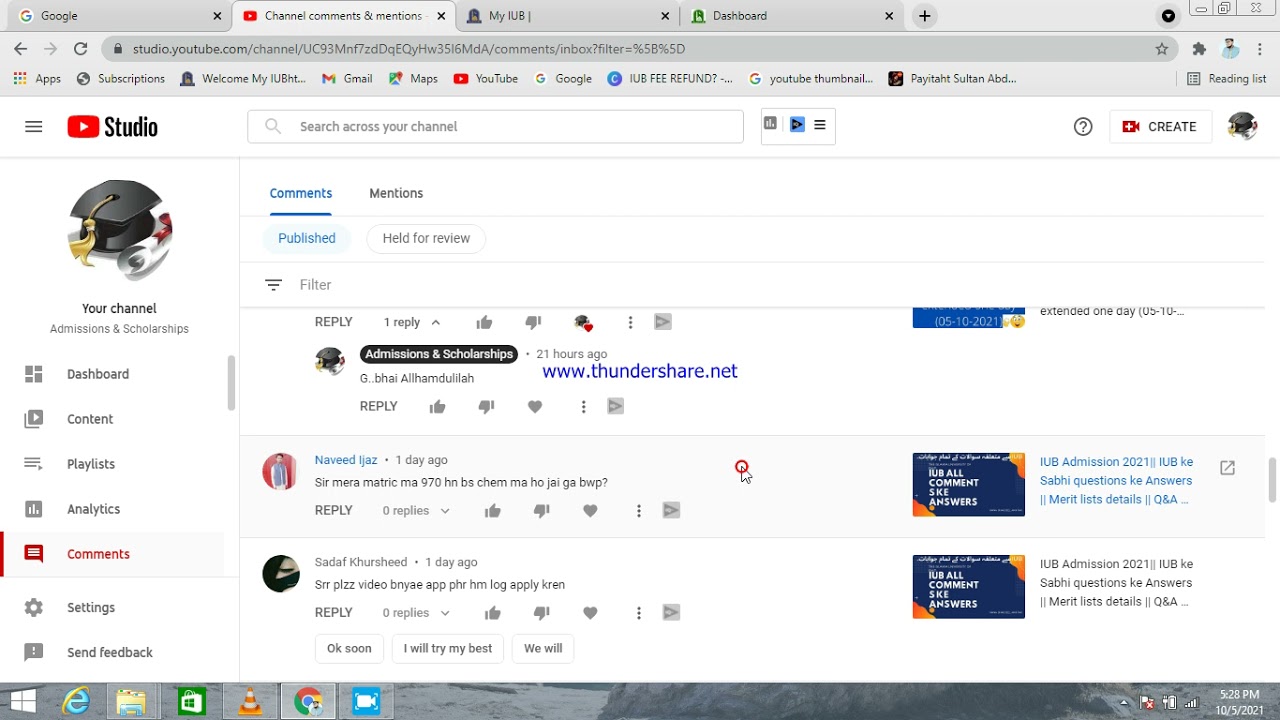Heart Sadaf Khursheed's comment
The image size is (1280, 720).
point(590,613)
